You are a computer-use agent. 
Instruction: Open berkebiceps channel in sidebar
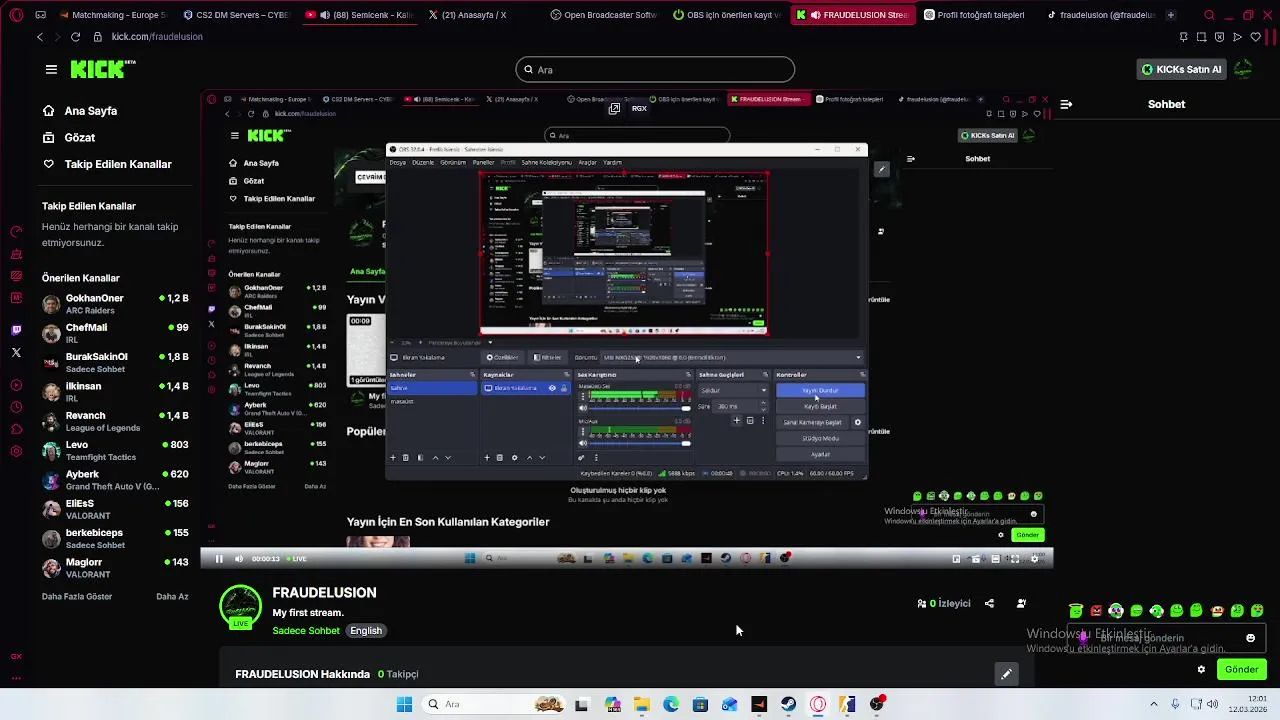(x=115, y=538)
